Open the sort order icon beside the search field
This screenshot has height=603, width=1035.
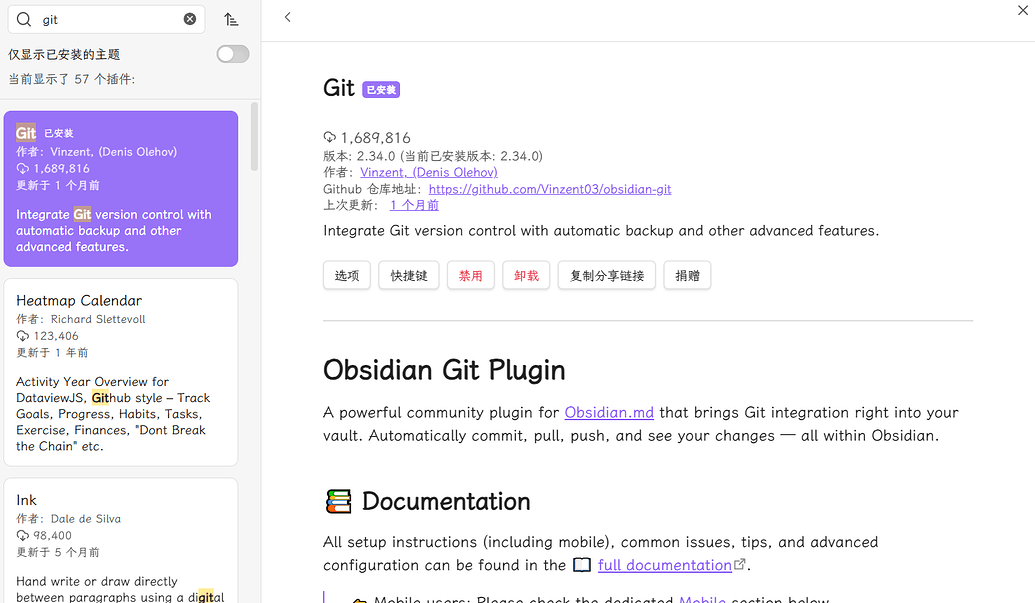[232, 19]
